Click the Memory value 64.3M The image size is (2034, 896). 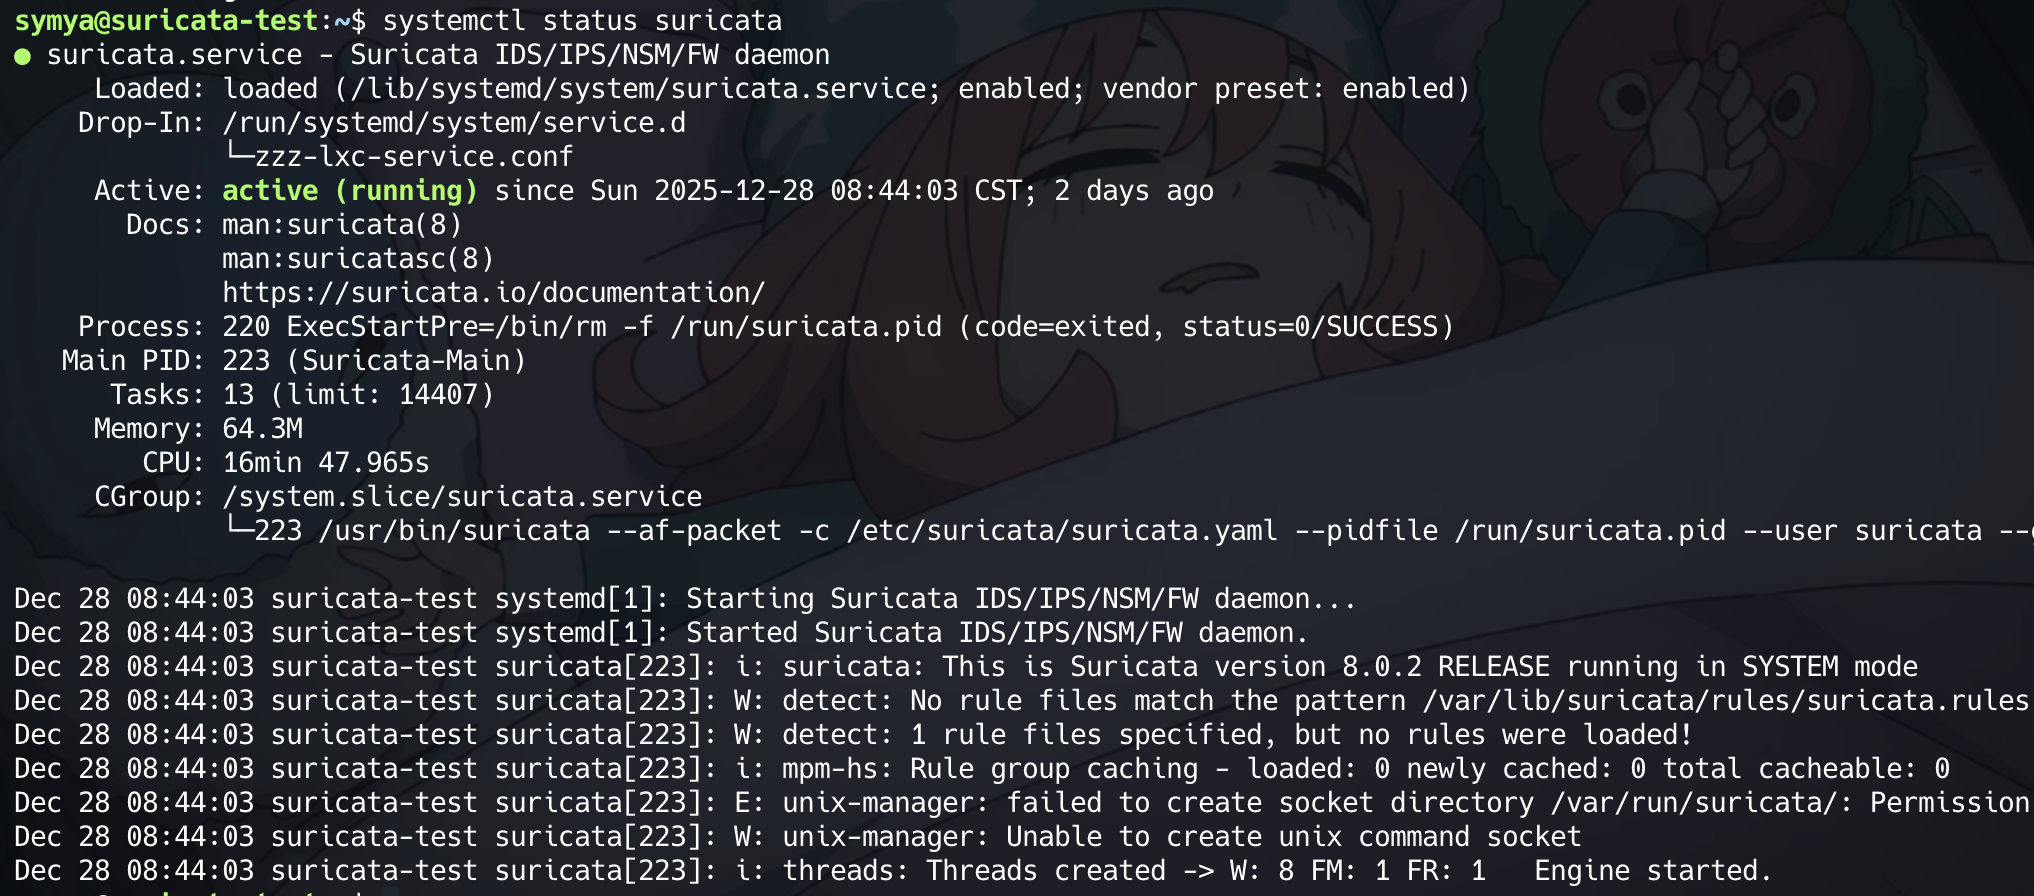coord(262,429)
